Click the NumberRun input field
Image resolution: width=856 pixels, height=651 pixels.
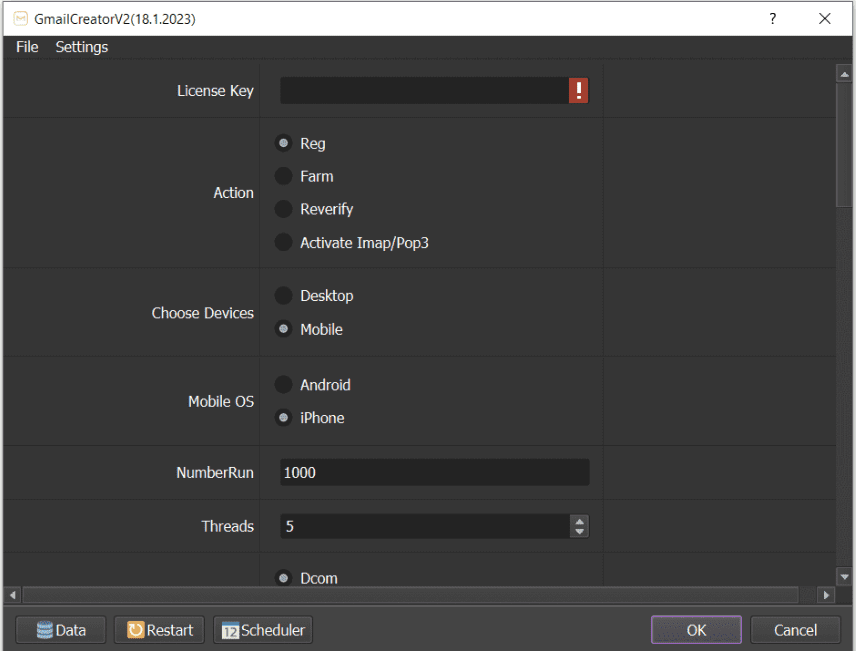435,472
